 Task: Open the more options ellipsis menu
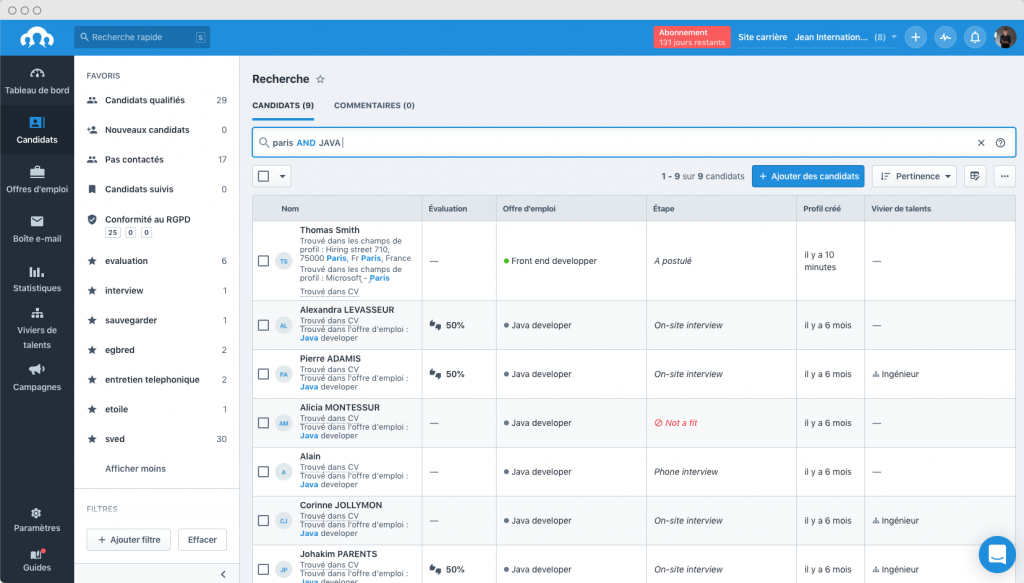(x=1004, y=176)
